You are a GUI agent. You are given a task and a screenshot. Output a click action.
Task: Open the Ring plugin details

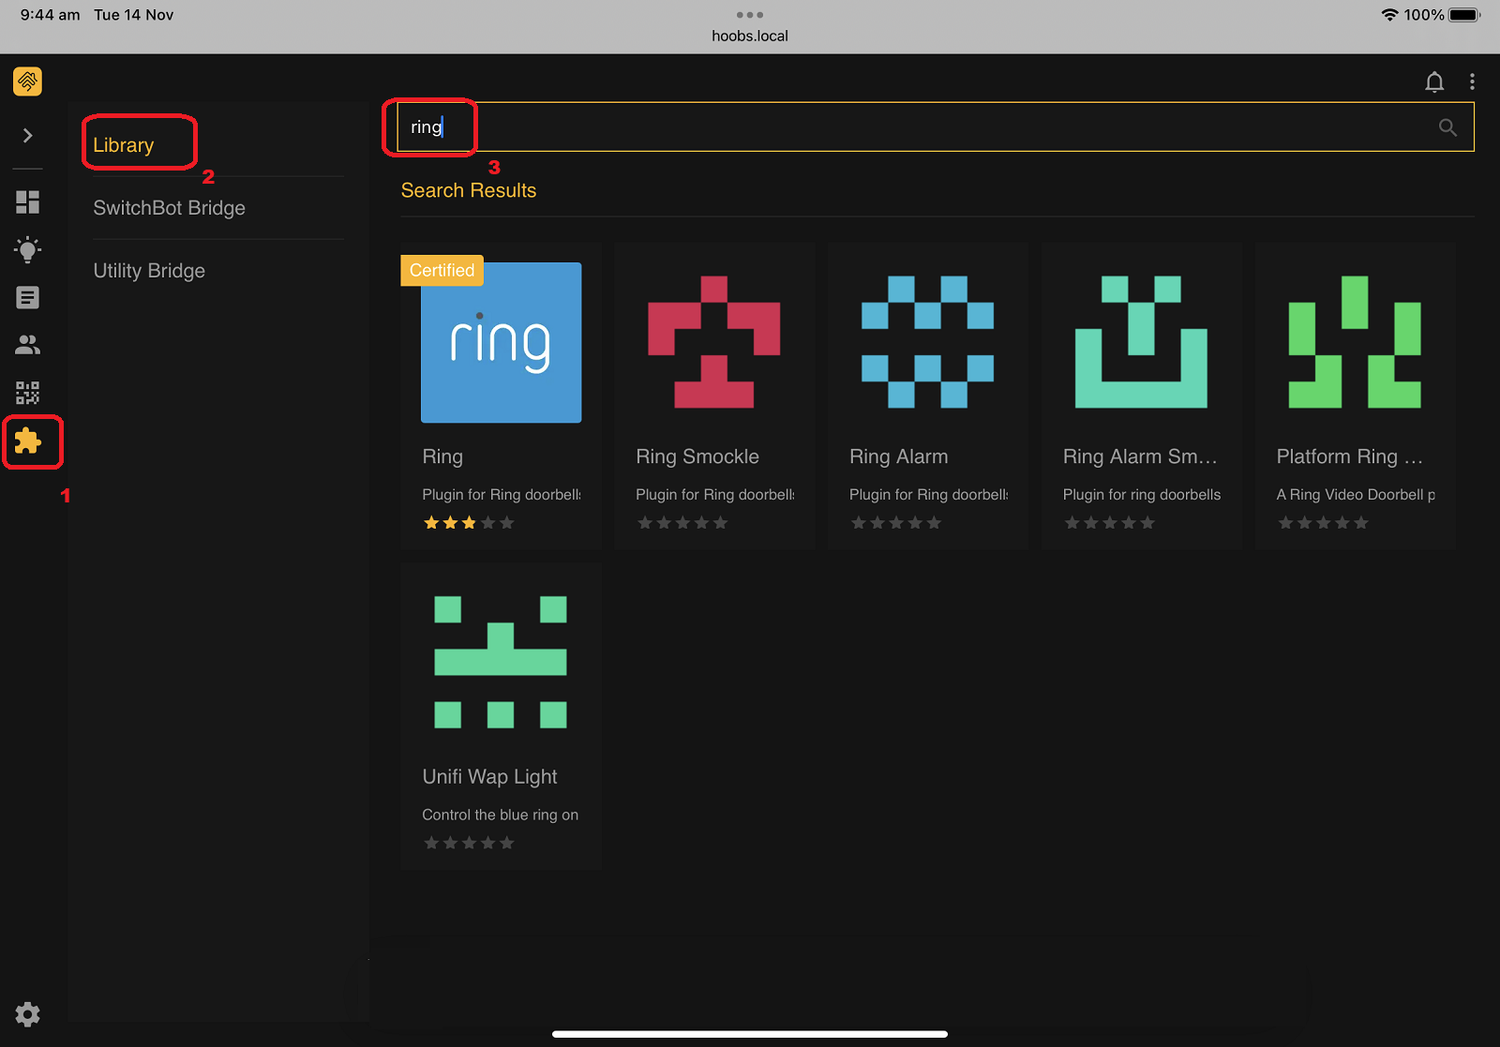[x=500, y=342]
